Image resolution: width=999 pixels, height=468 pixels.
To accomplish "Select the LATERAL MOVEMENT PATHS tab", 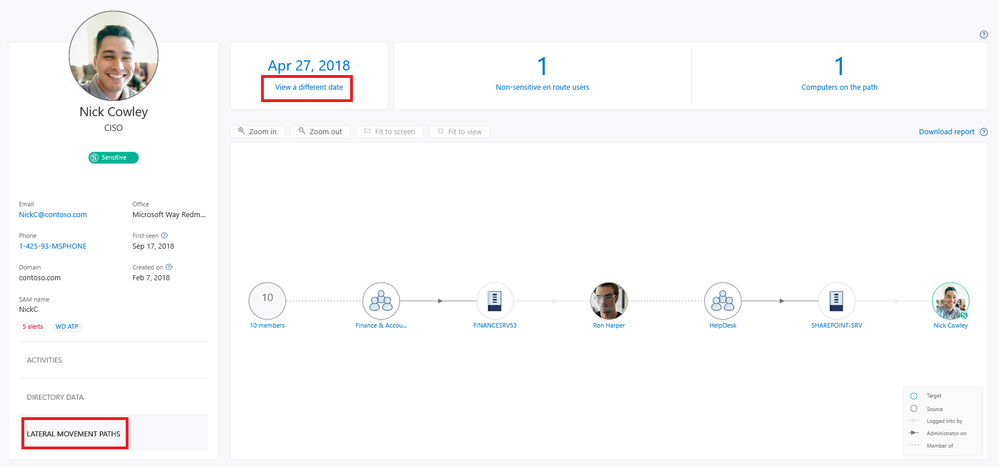I will coord(113,434).
